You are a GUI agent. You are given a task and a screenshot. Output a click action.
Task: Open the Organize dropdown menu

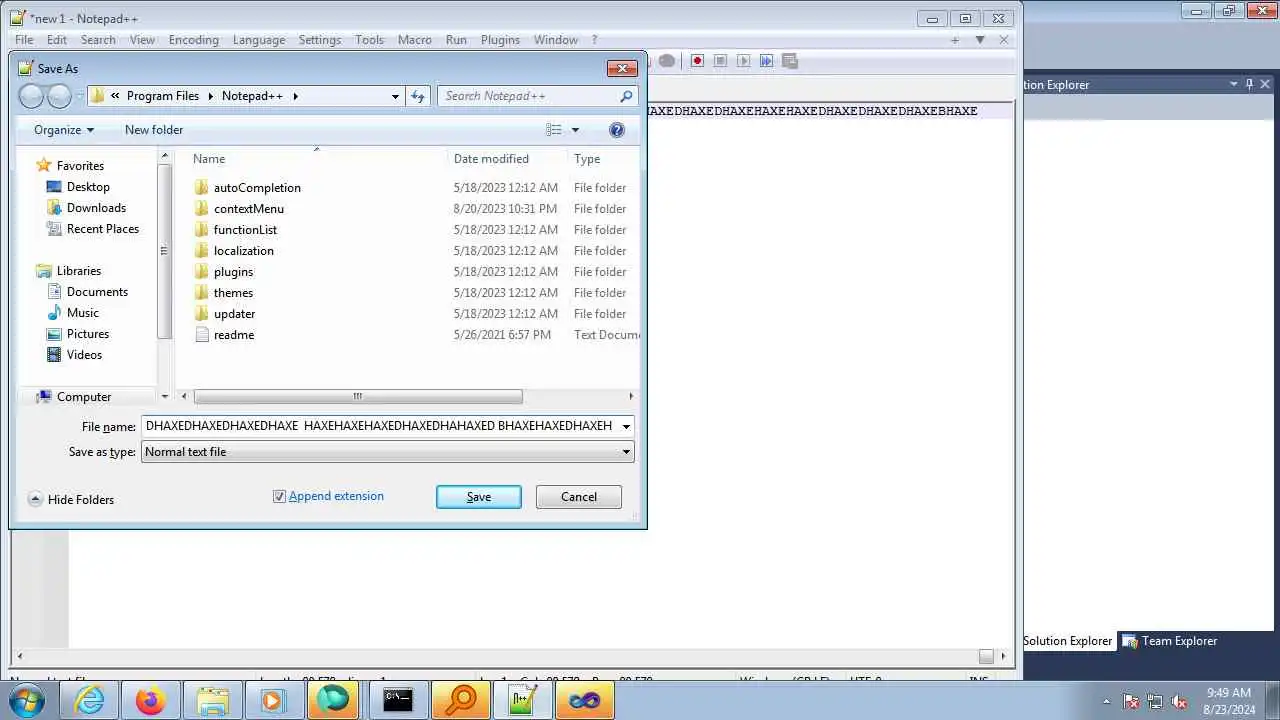[x=63, y=130]
